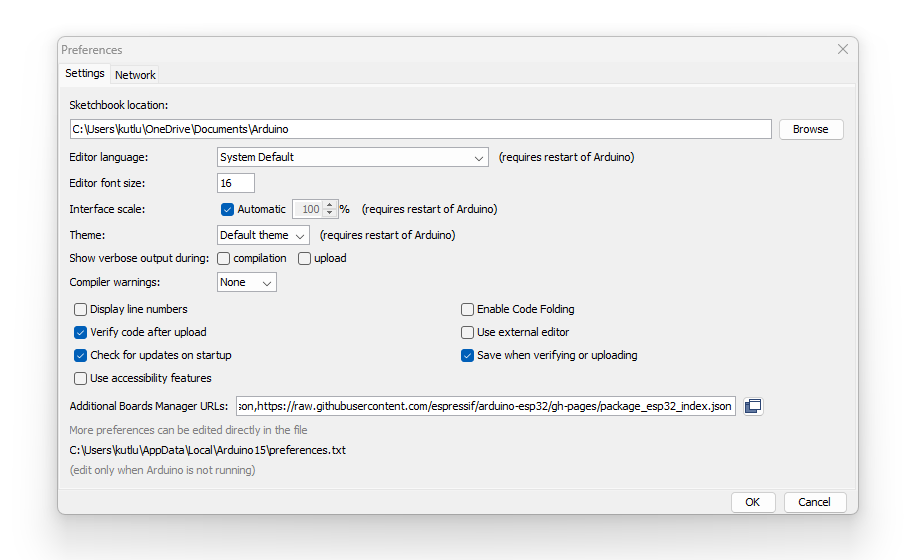Disable Save when verifying or uploading
Viewport: 905px width, 560px height.
467,355
